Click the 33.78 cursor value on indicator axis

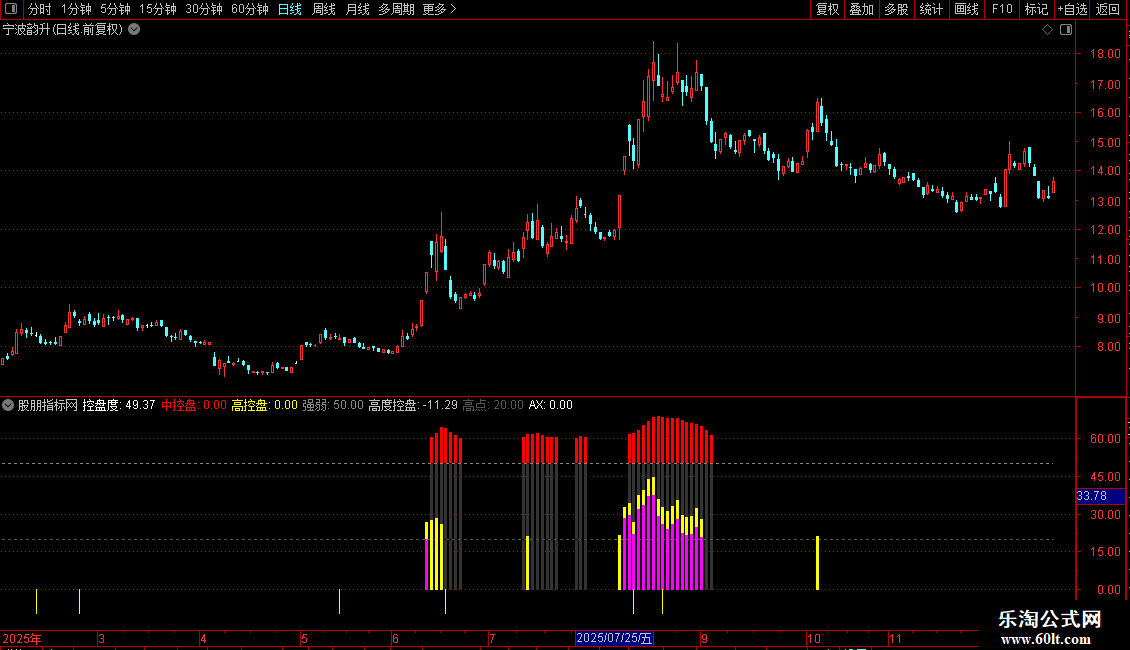click(x=1100, y=496)
